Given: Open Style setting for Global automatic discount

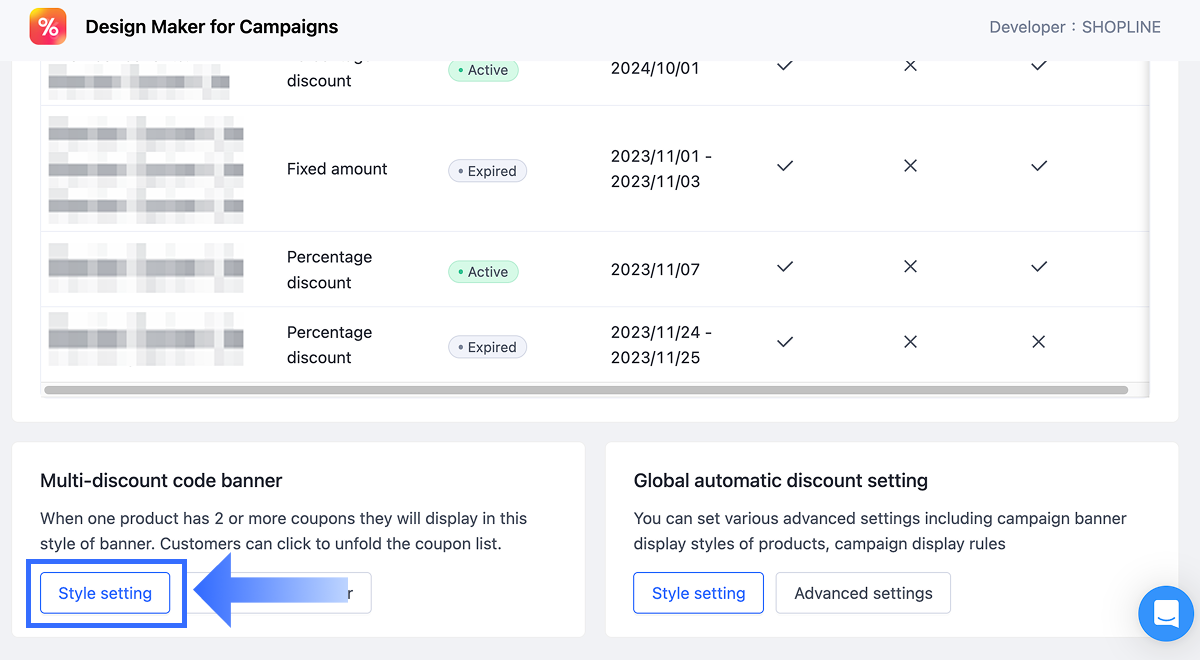Looking at the screenshot, I should (698, 593).
